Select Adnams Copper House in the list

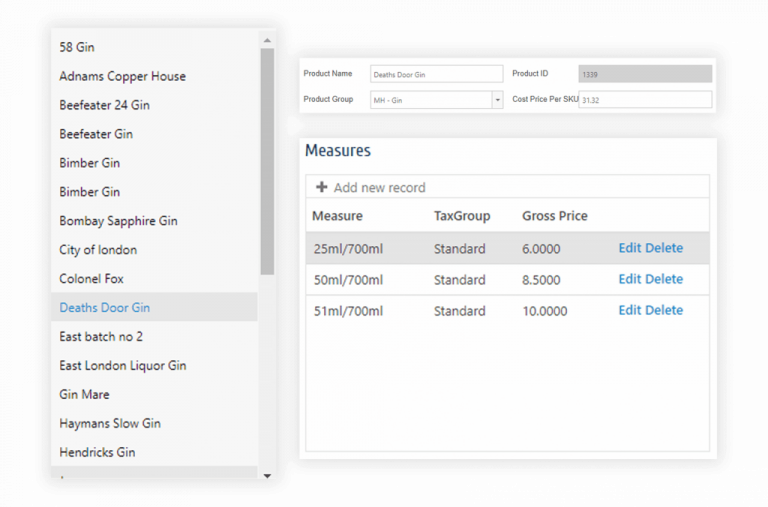tap(154, 76)
